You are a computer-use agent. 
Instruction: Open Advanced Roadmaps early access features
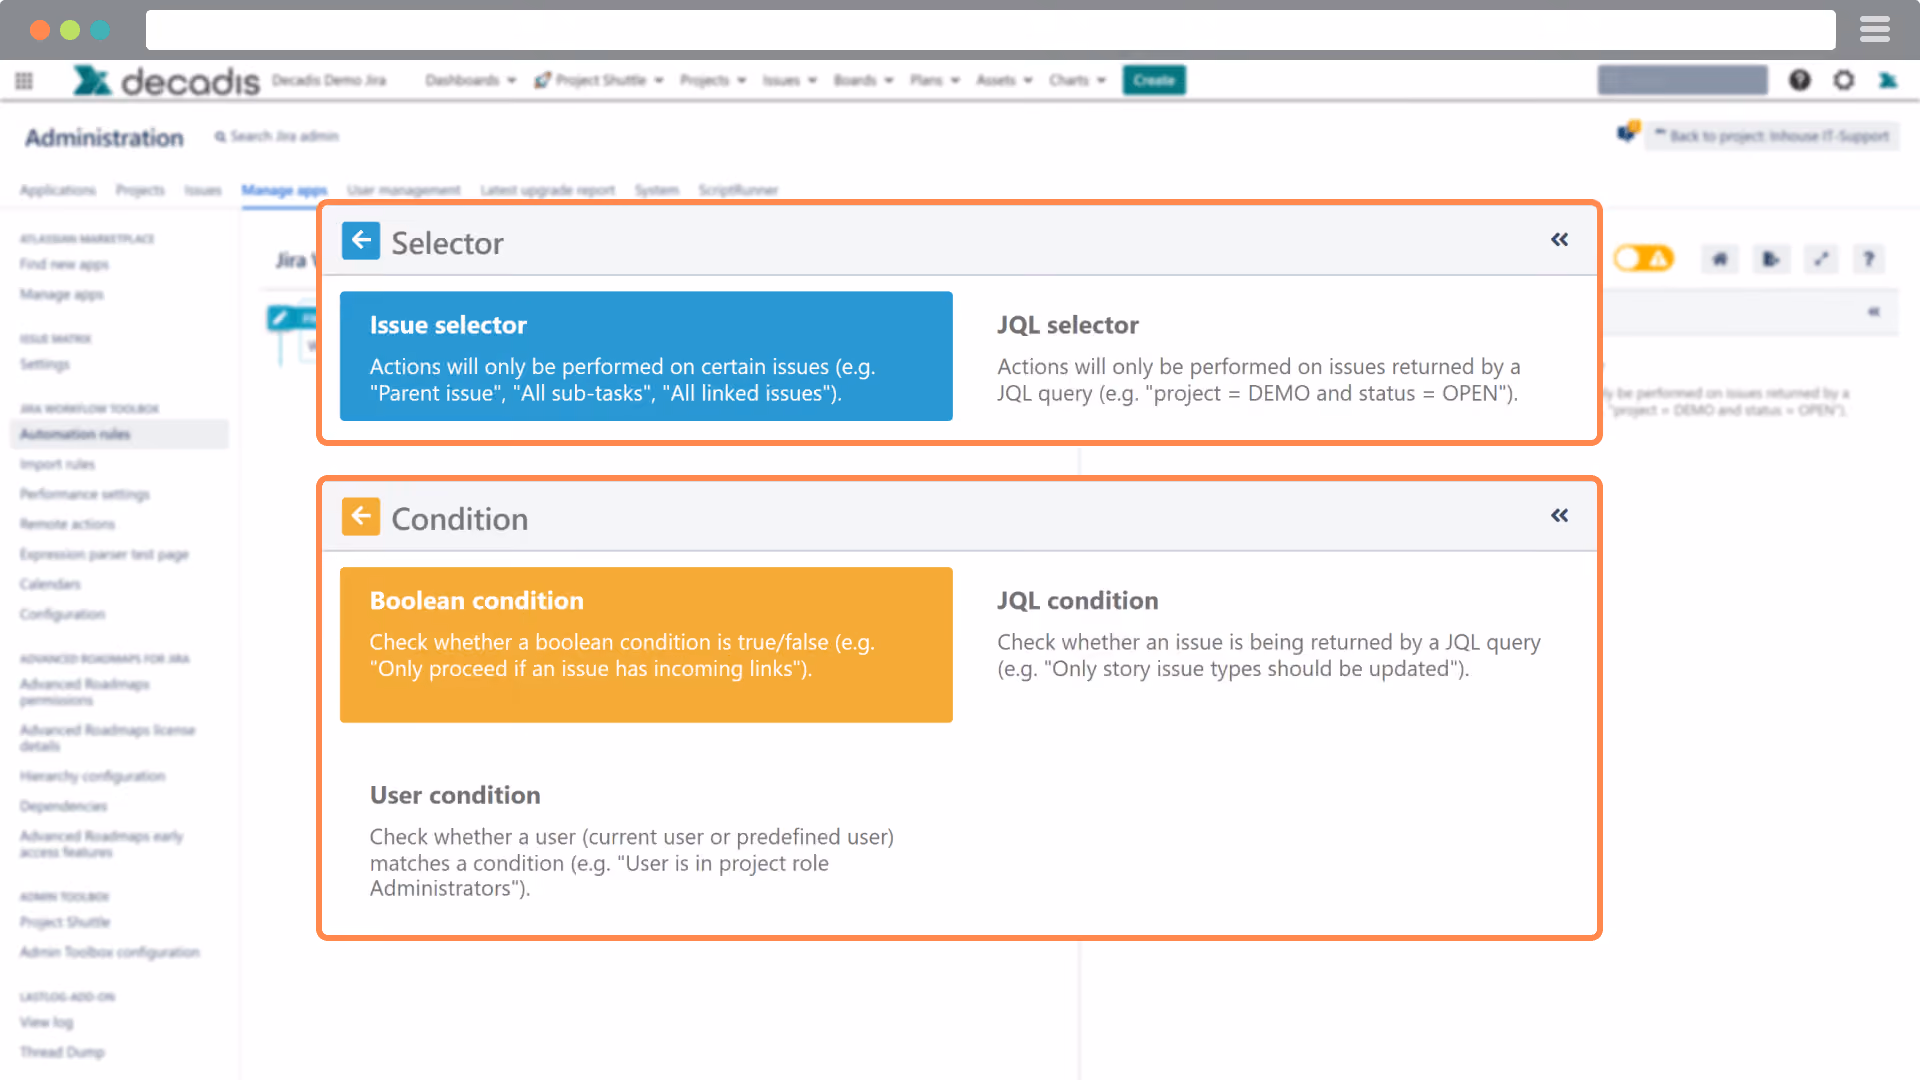pos(102,844)
